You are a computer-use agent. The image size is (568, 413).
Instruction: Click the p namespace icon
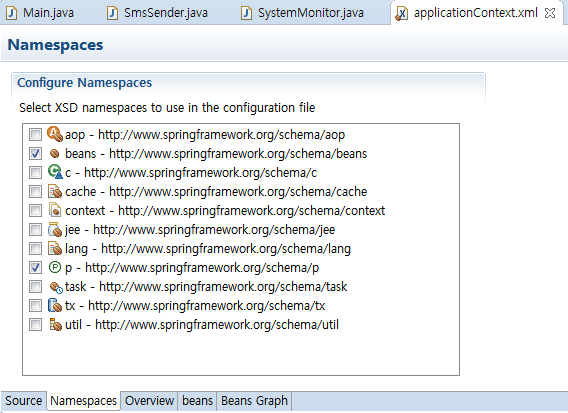(x=55, y=267)
